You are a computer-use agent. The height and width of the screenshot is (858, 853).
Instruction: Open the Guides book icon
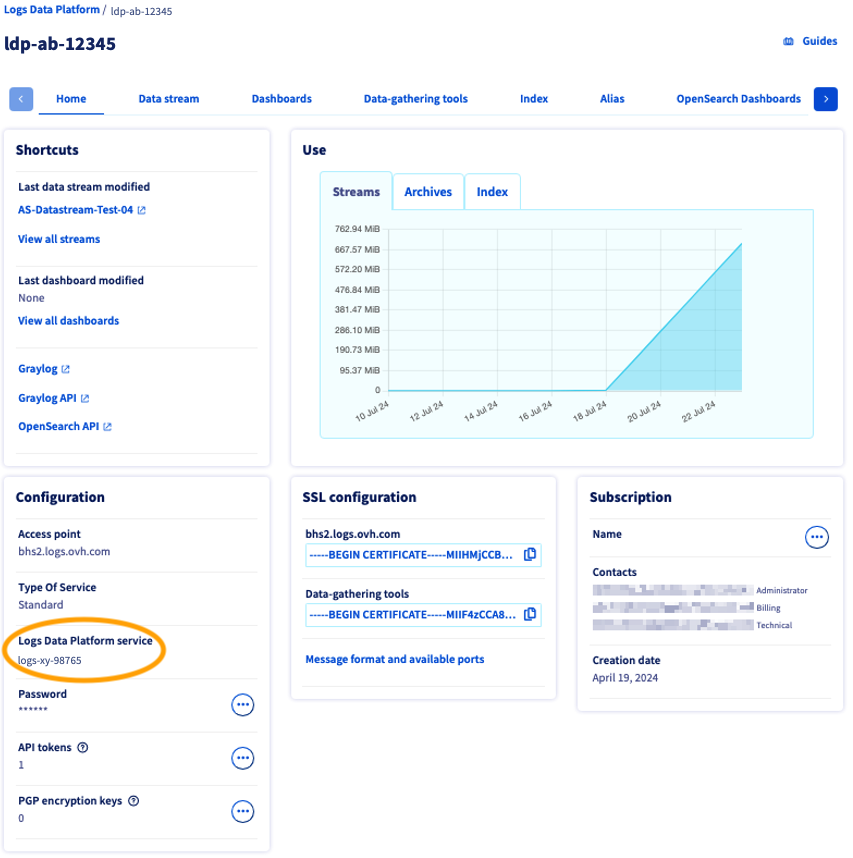787,41
